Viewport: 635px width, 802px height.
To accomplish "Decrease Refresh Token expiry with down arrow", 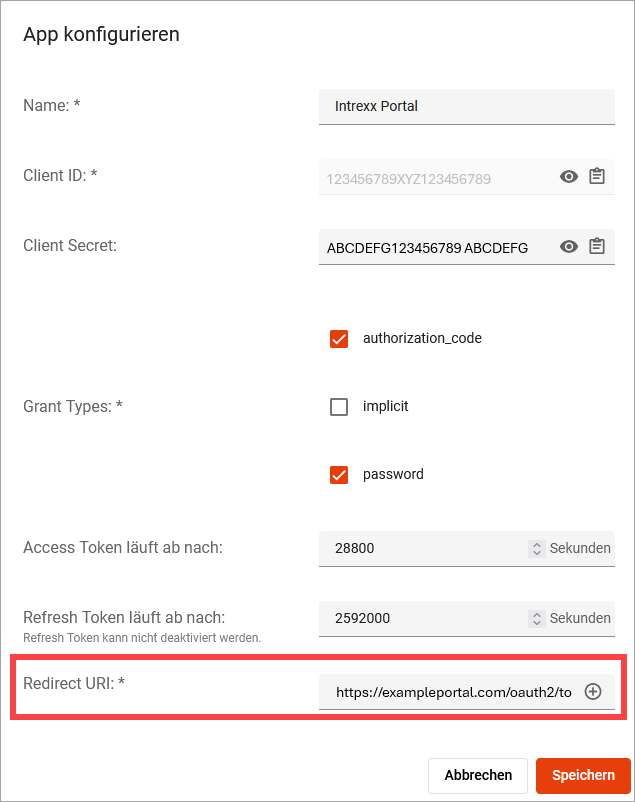I will coord(537,622).
